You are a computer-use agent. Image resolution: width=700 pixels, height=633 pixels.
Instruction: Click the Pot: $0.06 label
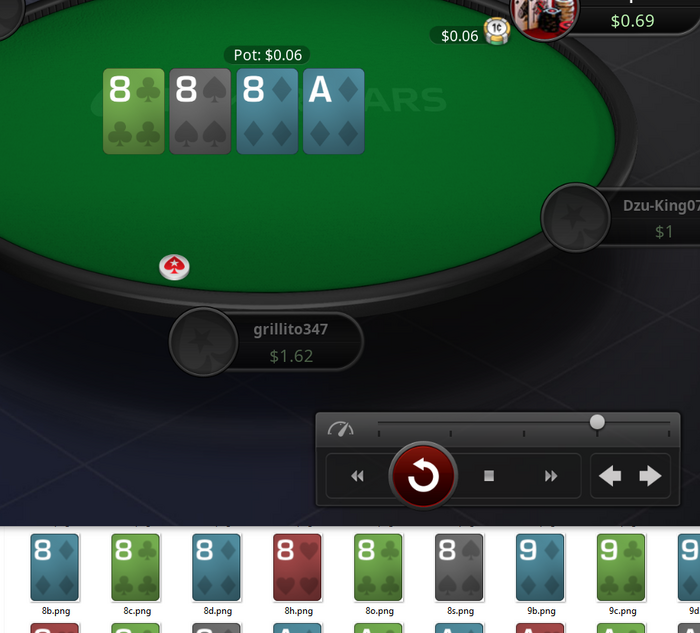click(x=267, y=55)
